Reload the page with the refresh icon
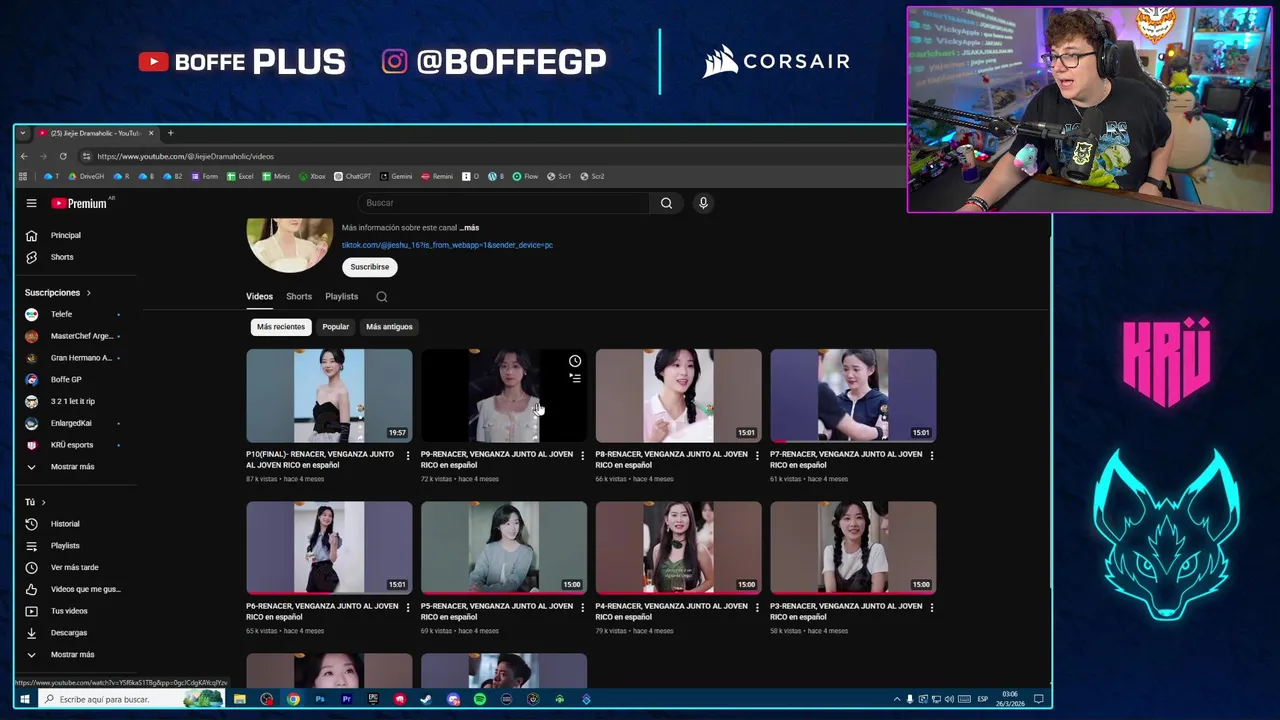 (x=63, y=156)
